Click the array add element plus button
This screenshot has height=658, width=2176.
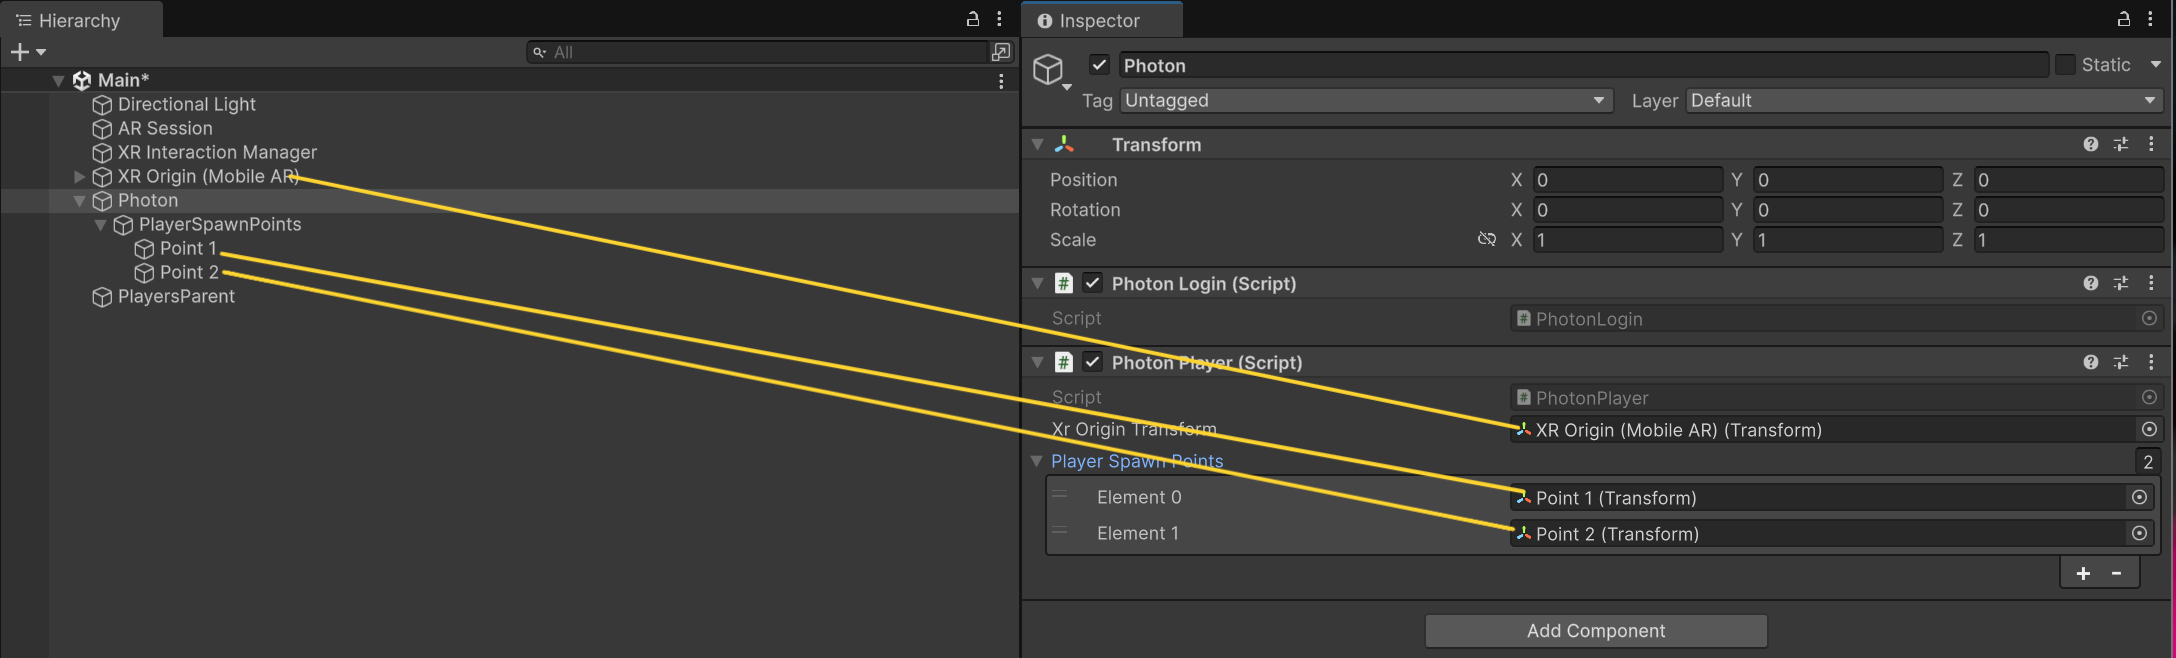click(x=2083, y=573)
